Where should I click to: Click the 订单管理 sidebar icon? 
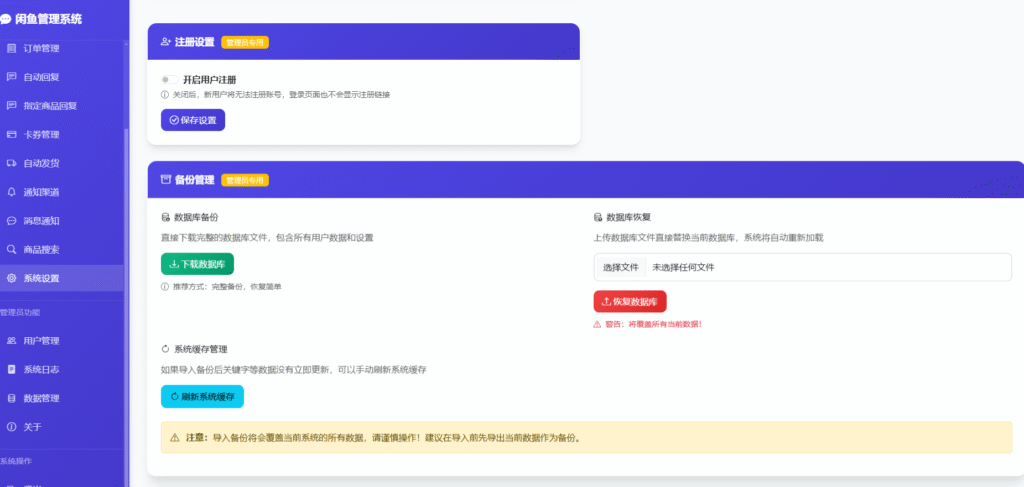tap(11, 48)
